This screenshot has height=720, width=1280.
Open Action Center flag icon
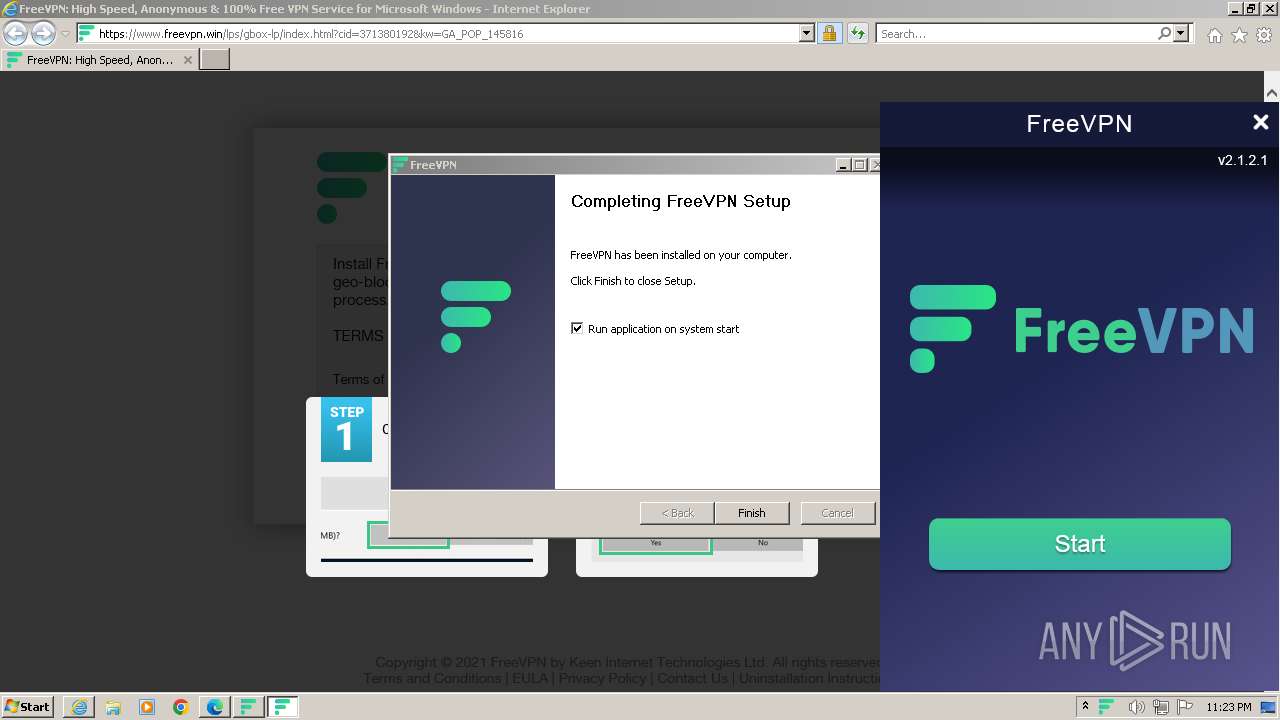(x=1185, y=707)
